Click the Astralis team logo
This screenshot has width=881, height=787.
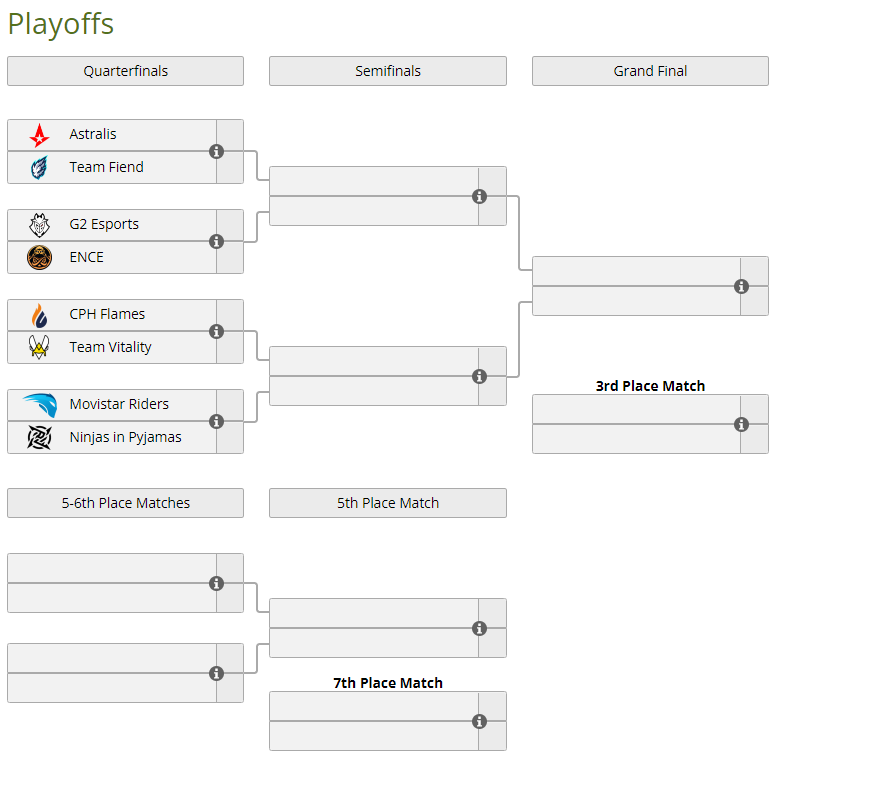(x=39, y=135)
